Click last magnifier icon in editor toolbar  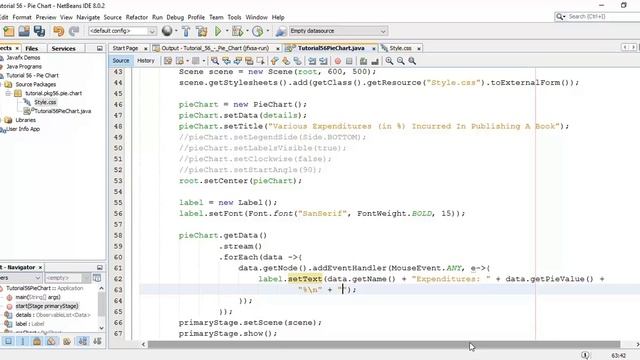click(412, 61)
